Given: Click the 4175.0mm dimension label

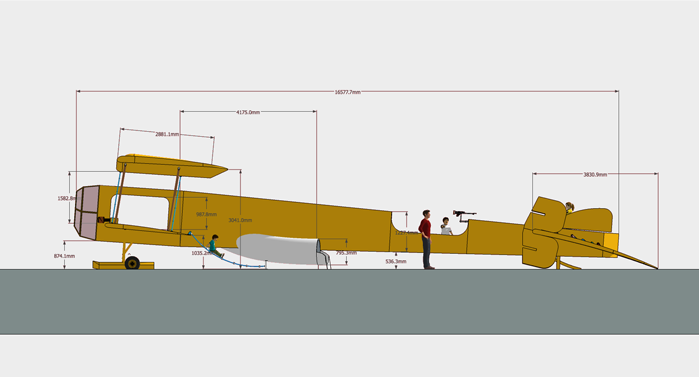Looking at the screenshot, I should click(x=248, y=112).
